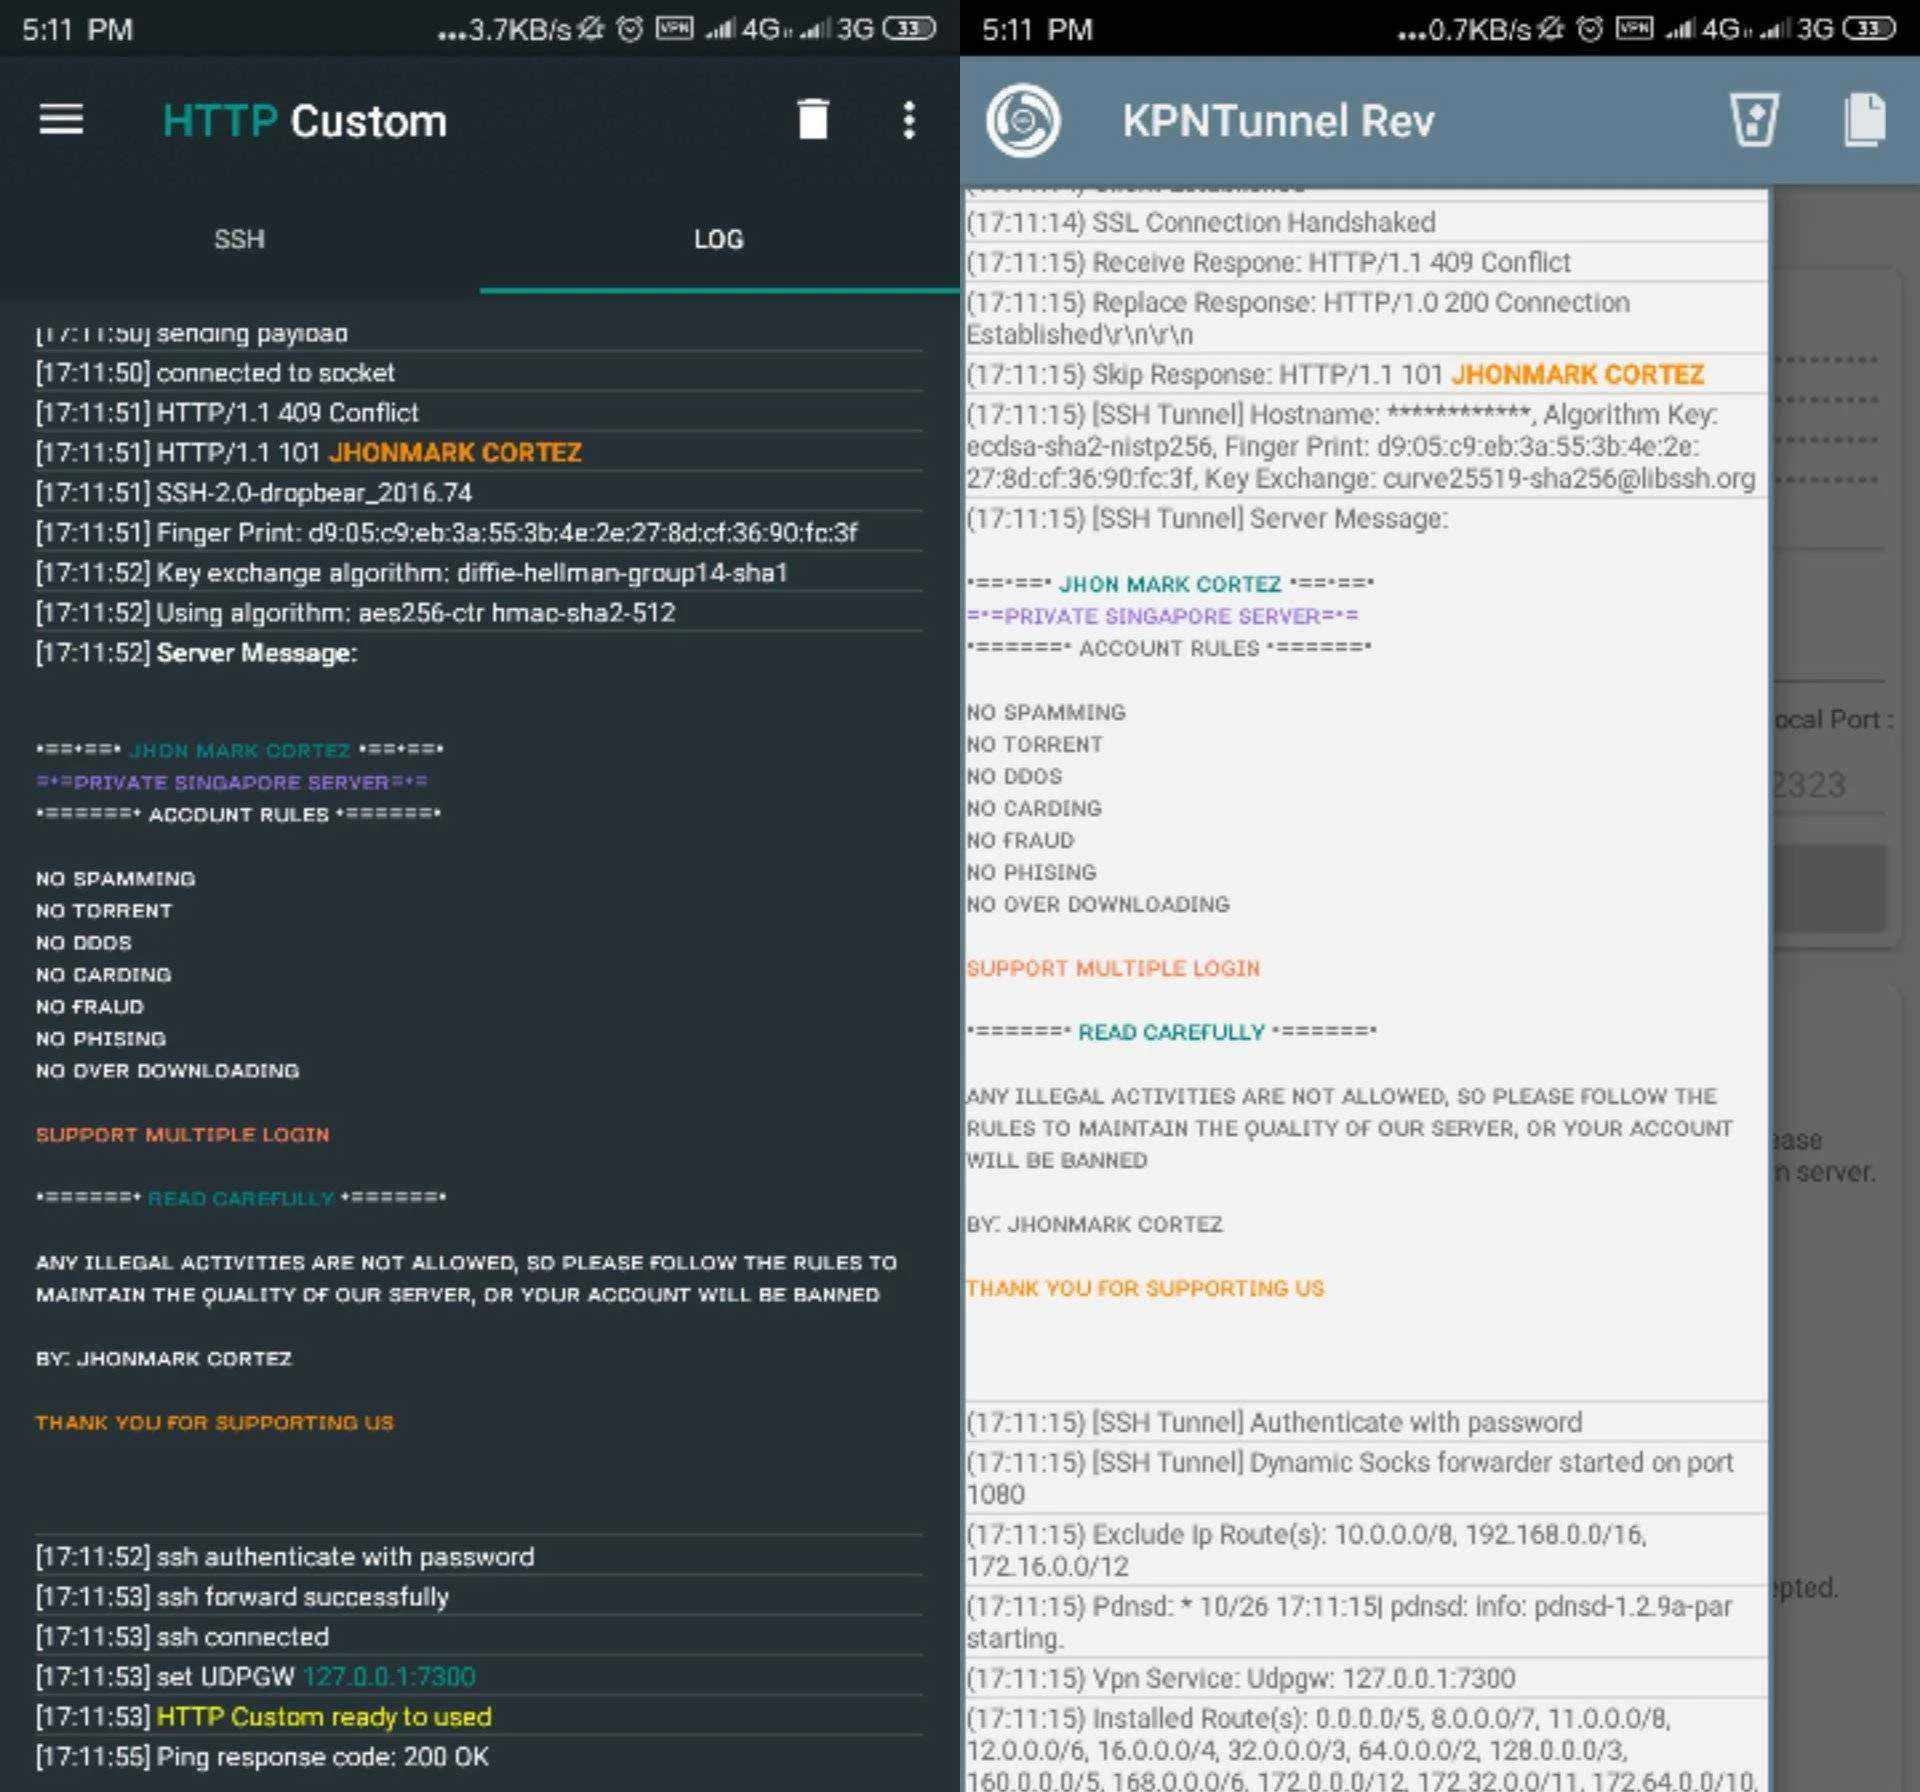Select the 'SSH-2.0-dropbear_2016.74' log line
Screen dimensions: 1920x1792
479,492
